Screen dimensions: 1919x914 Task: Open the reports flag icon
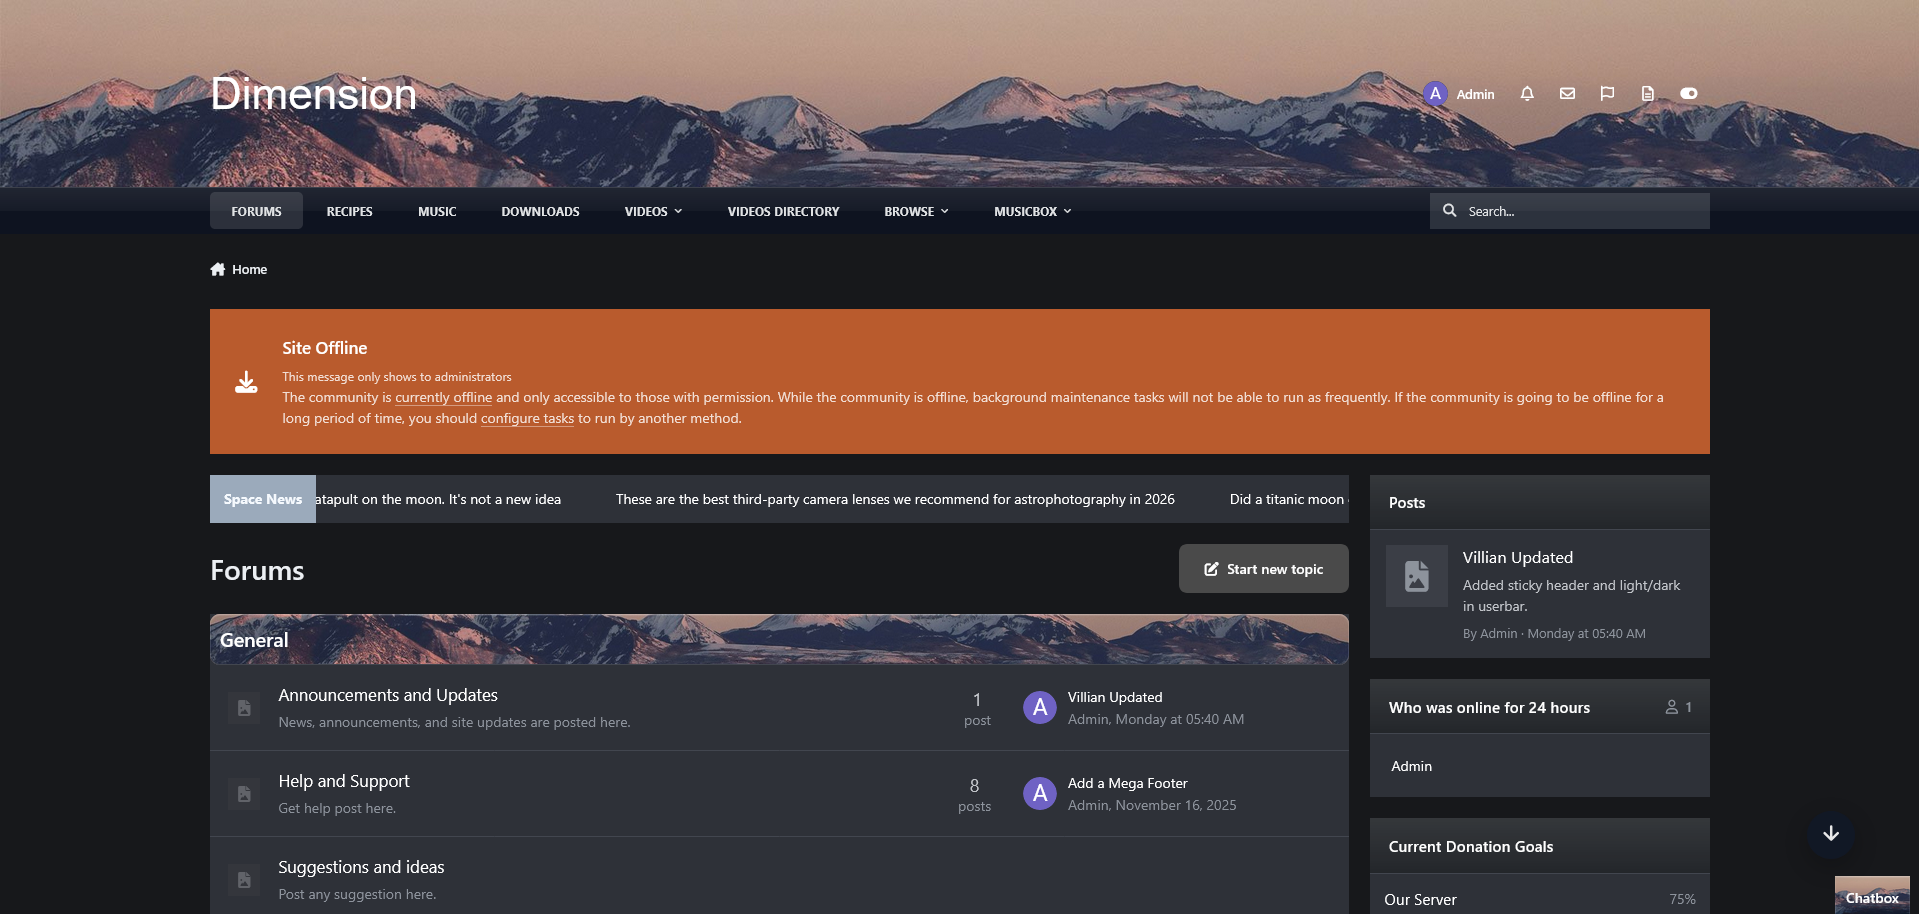(x=1607, y=94)
